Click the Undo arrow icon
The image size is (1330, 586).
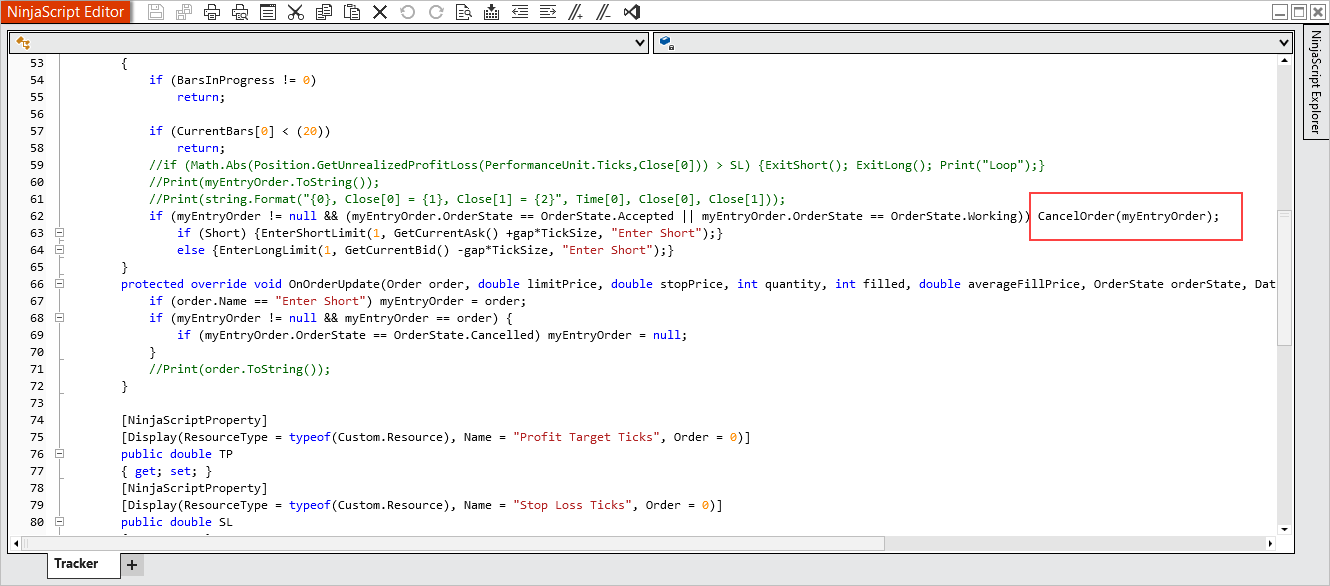[x=407, y=13]
